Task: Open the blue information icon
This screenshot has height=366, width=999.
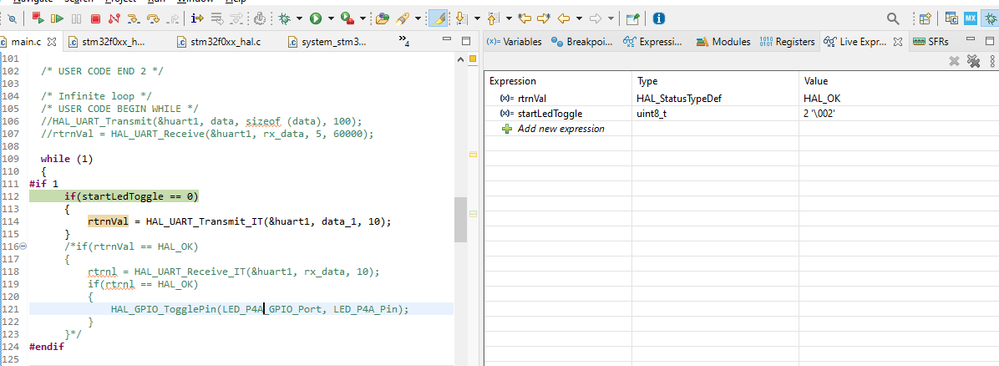Action: pos(659,18)
